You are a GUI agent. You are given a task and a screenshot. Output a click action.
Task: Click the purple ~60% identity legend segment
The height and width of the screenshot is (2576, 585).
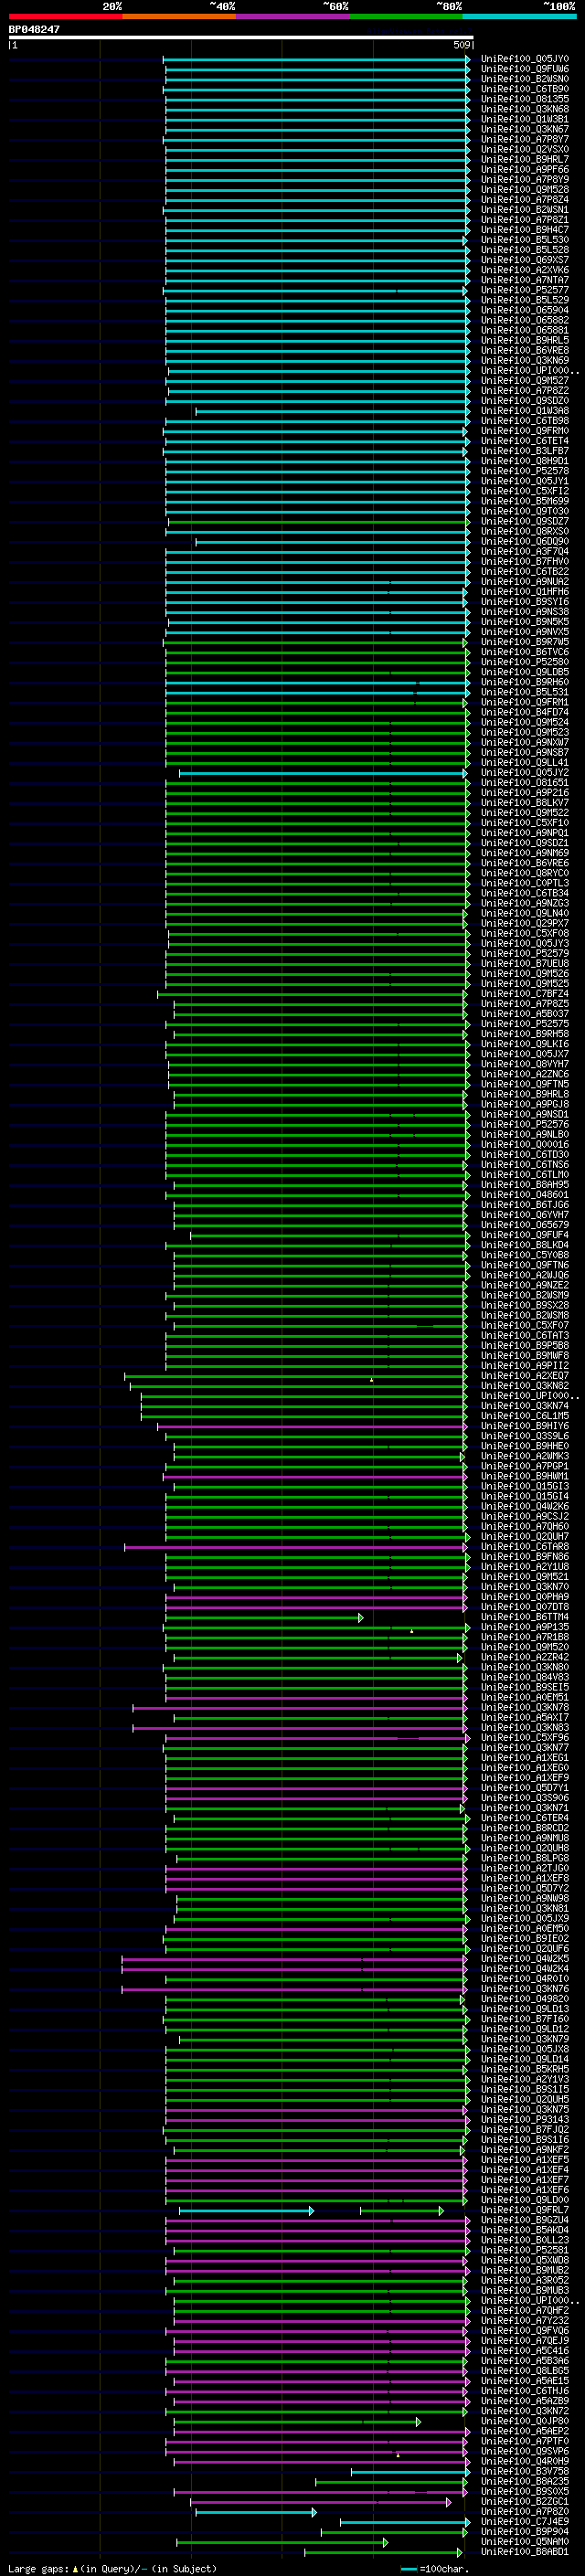[292, 17]
